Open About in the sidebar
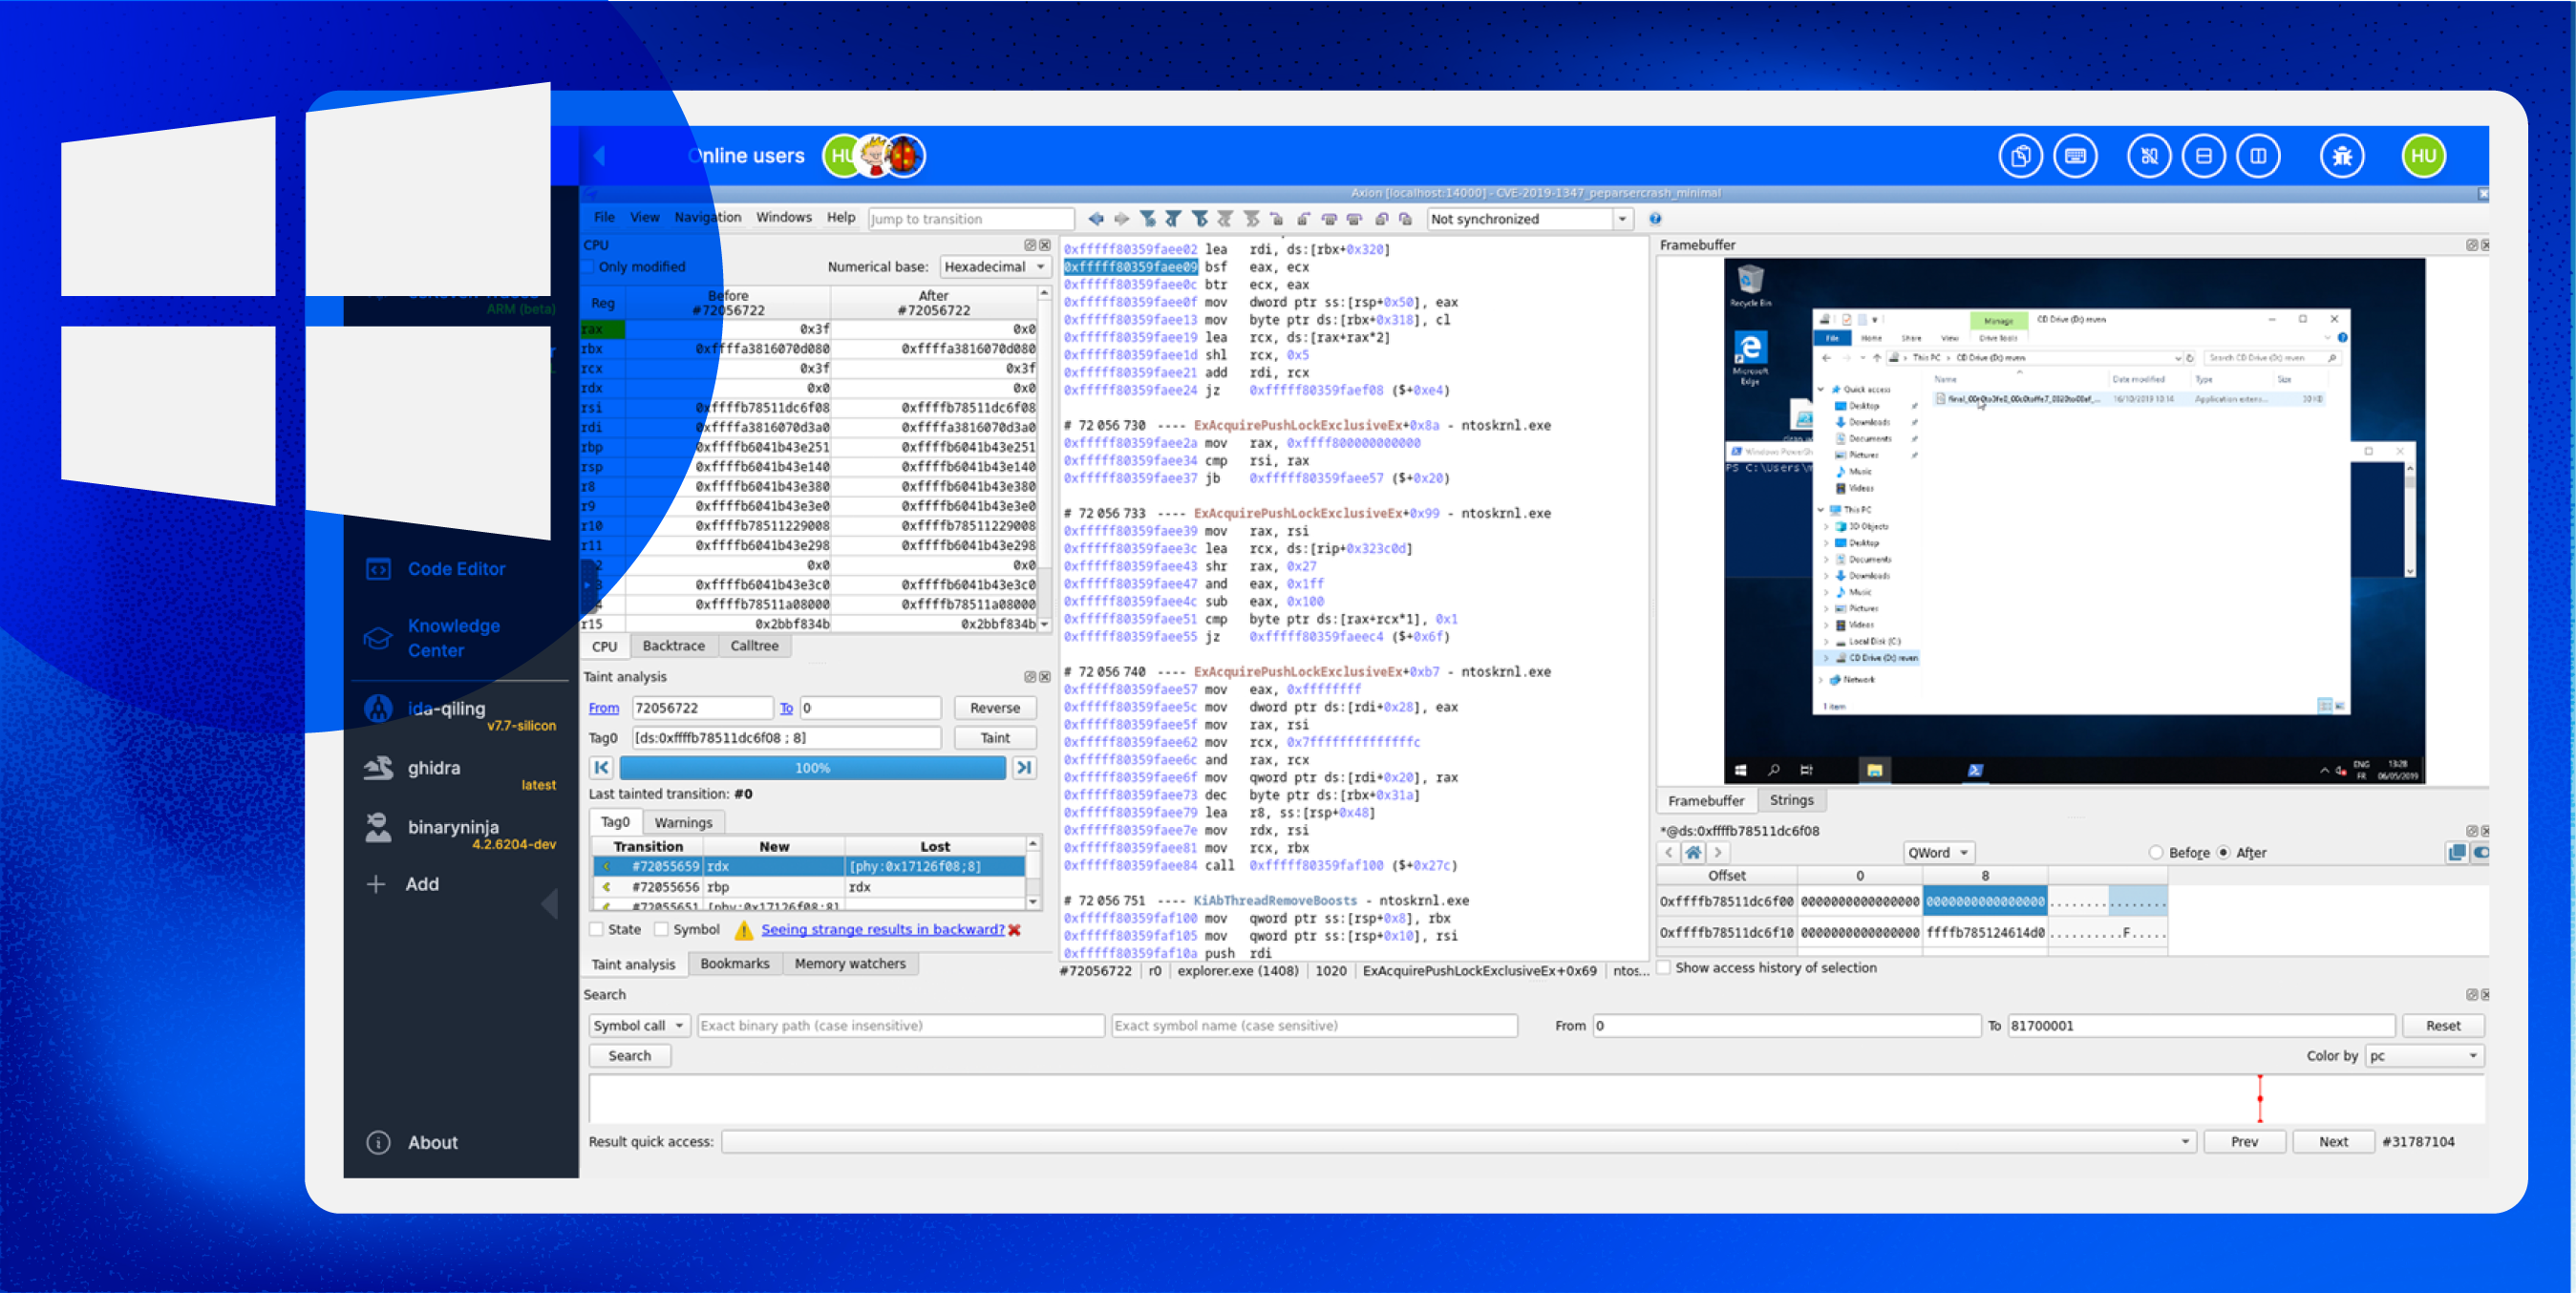Screen dimensions: 2576x1293 tap(413, 1143)
